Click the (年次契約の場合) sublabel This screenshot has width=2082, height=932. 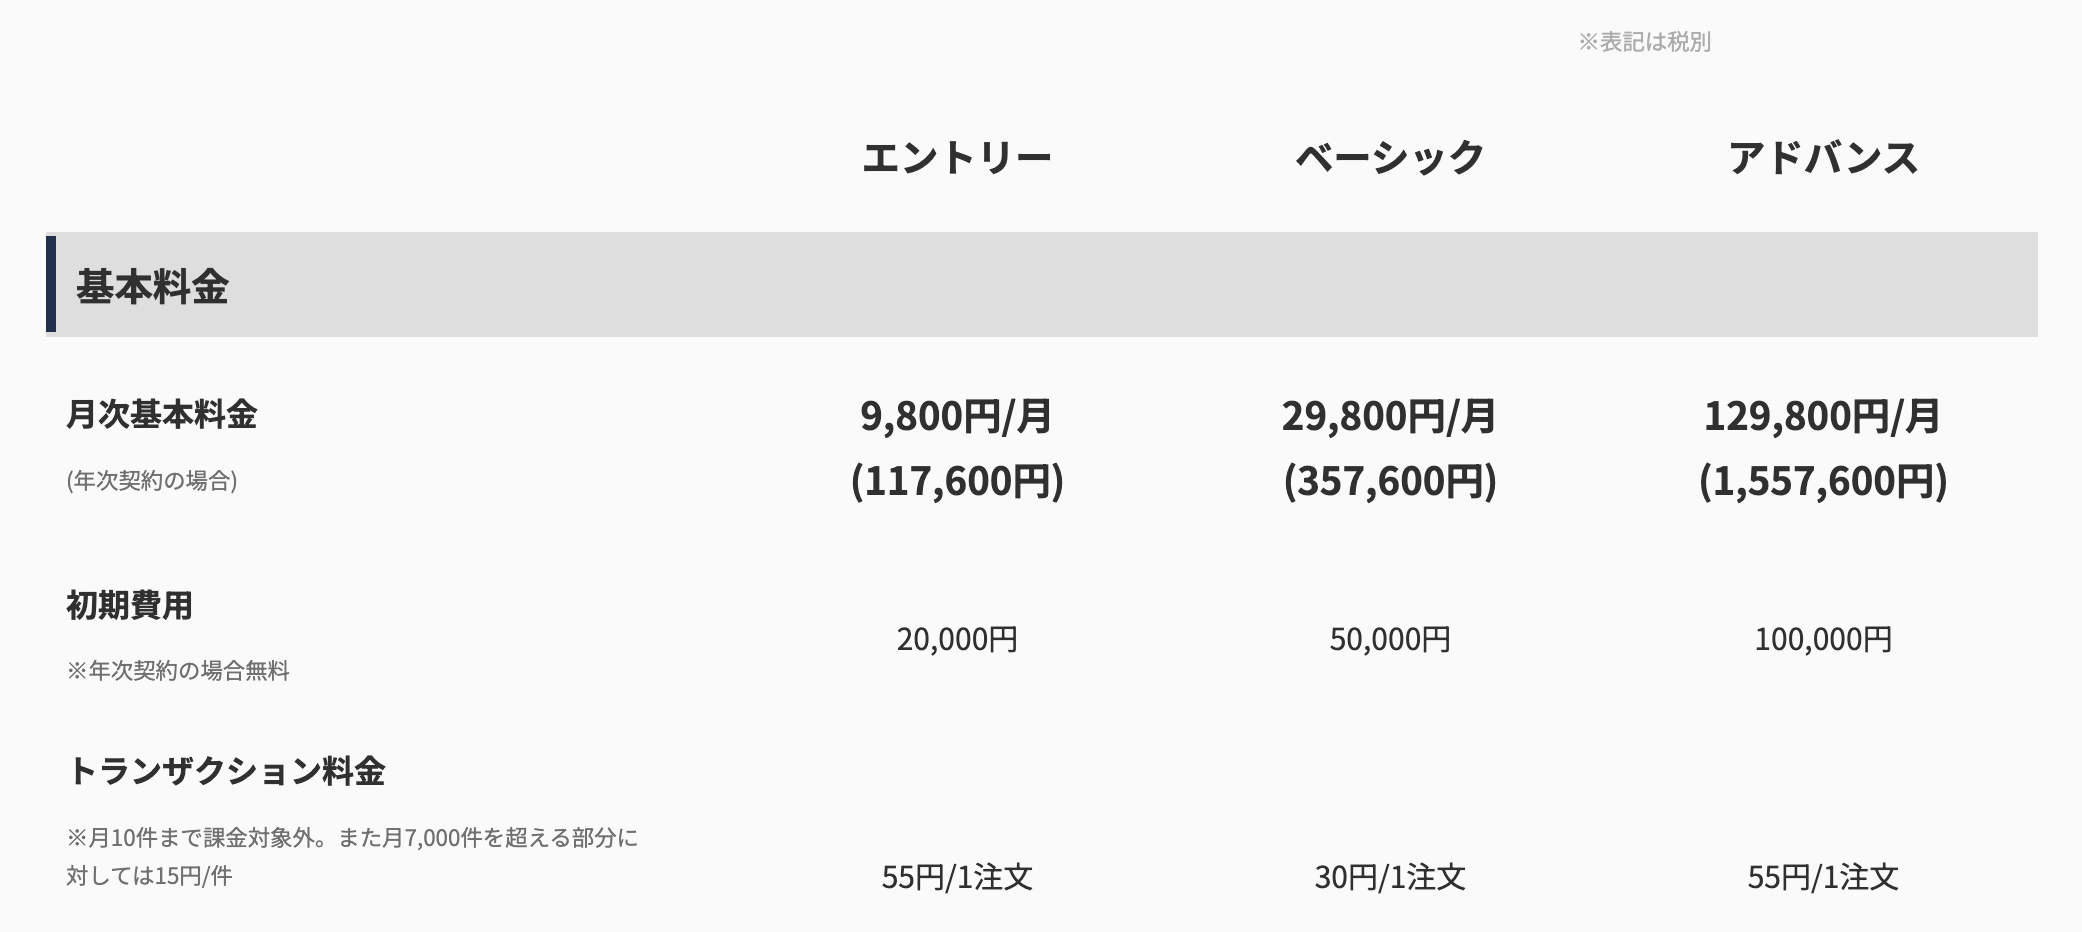[x=152, y=481]
